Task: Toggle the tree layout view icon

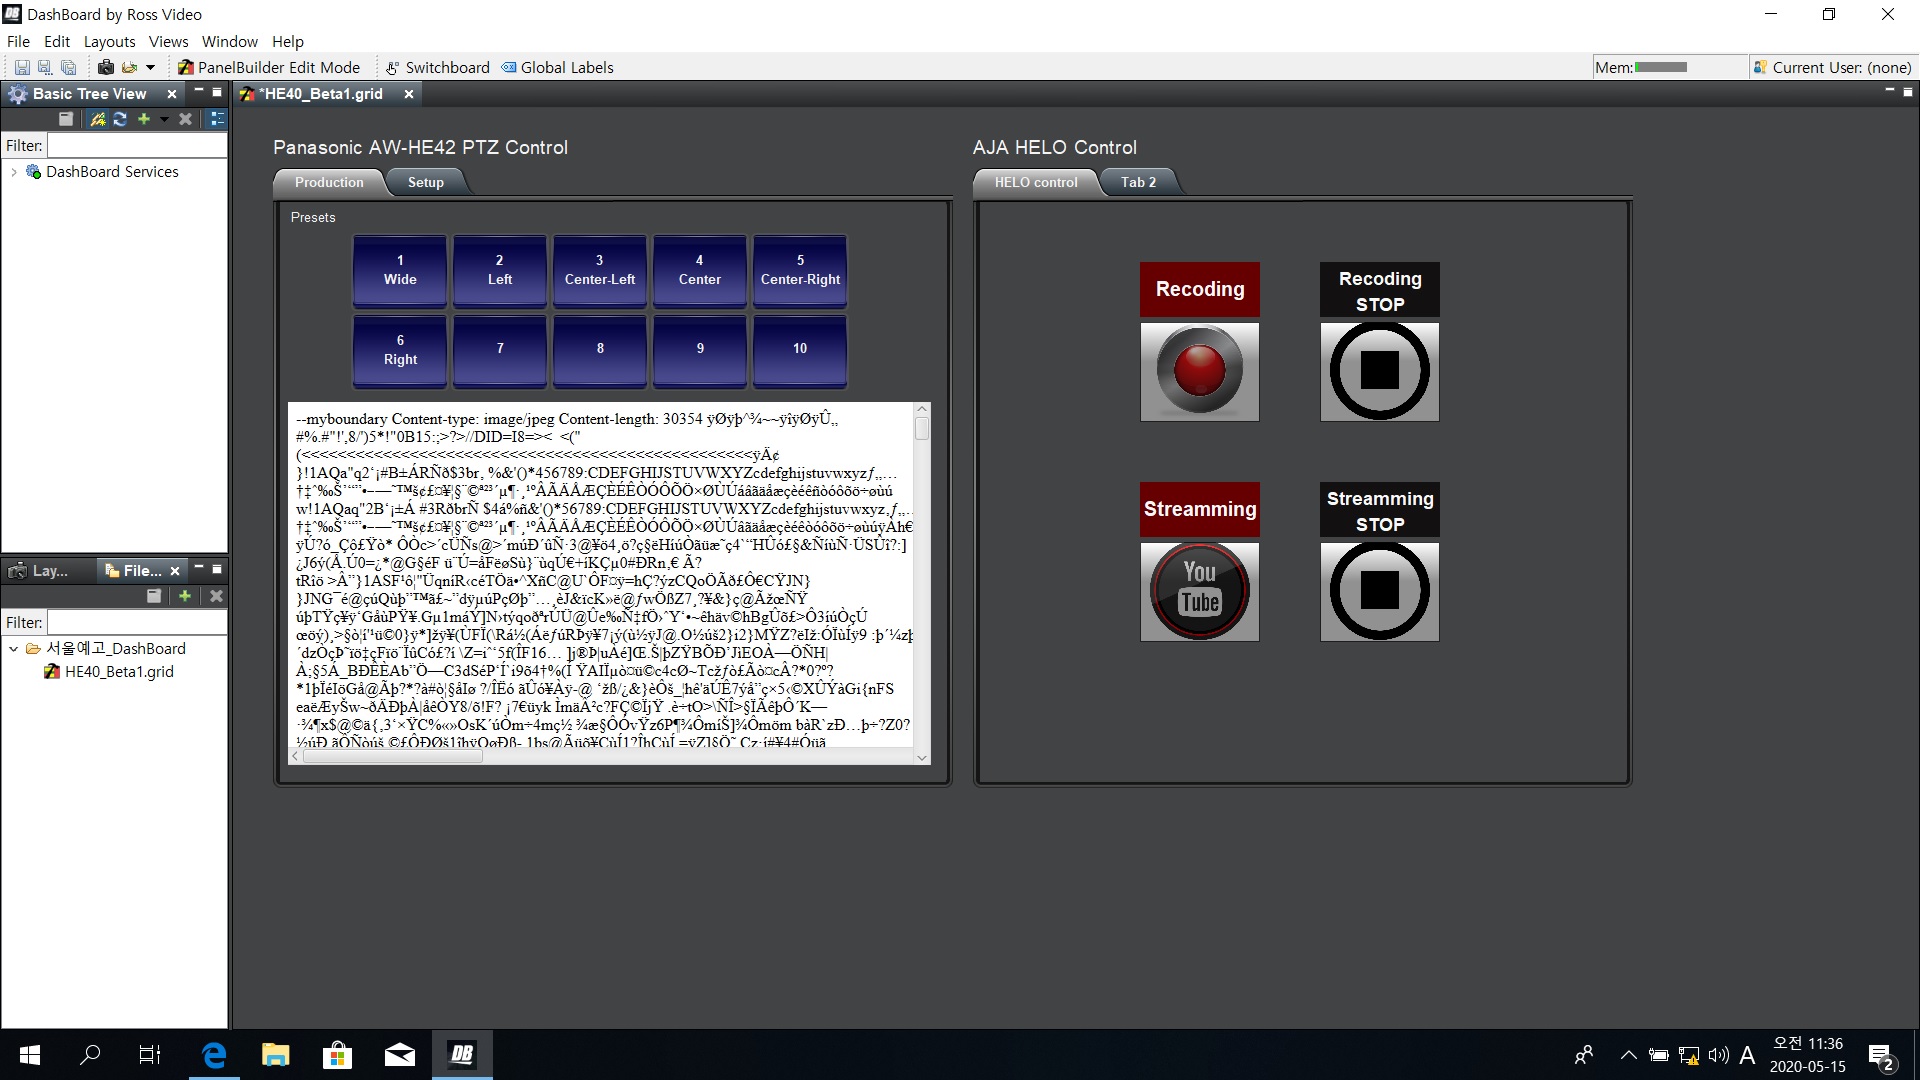Action: coord(216,119)
